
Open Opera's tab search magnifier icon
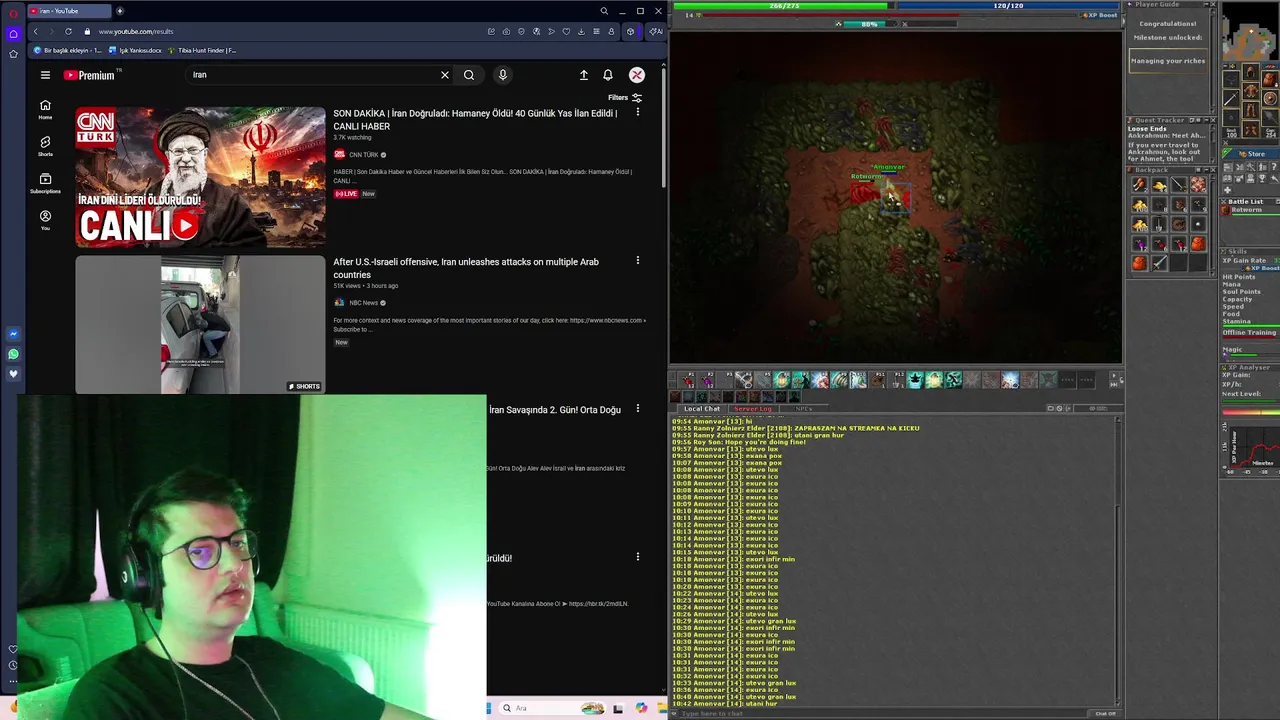coord(604,11)
